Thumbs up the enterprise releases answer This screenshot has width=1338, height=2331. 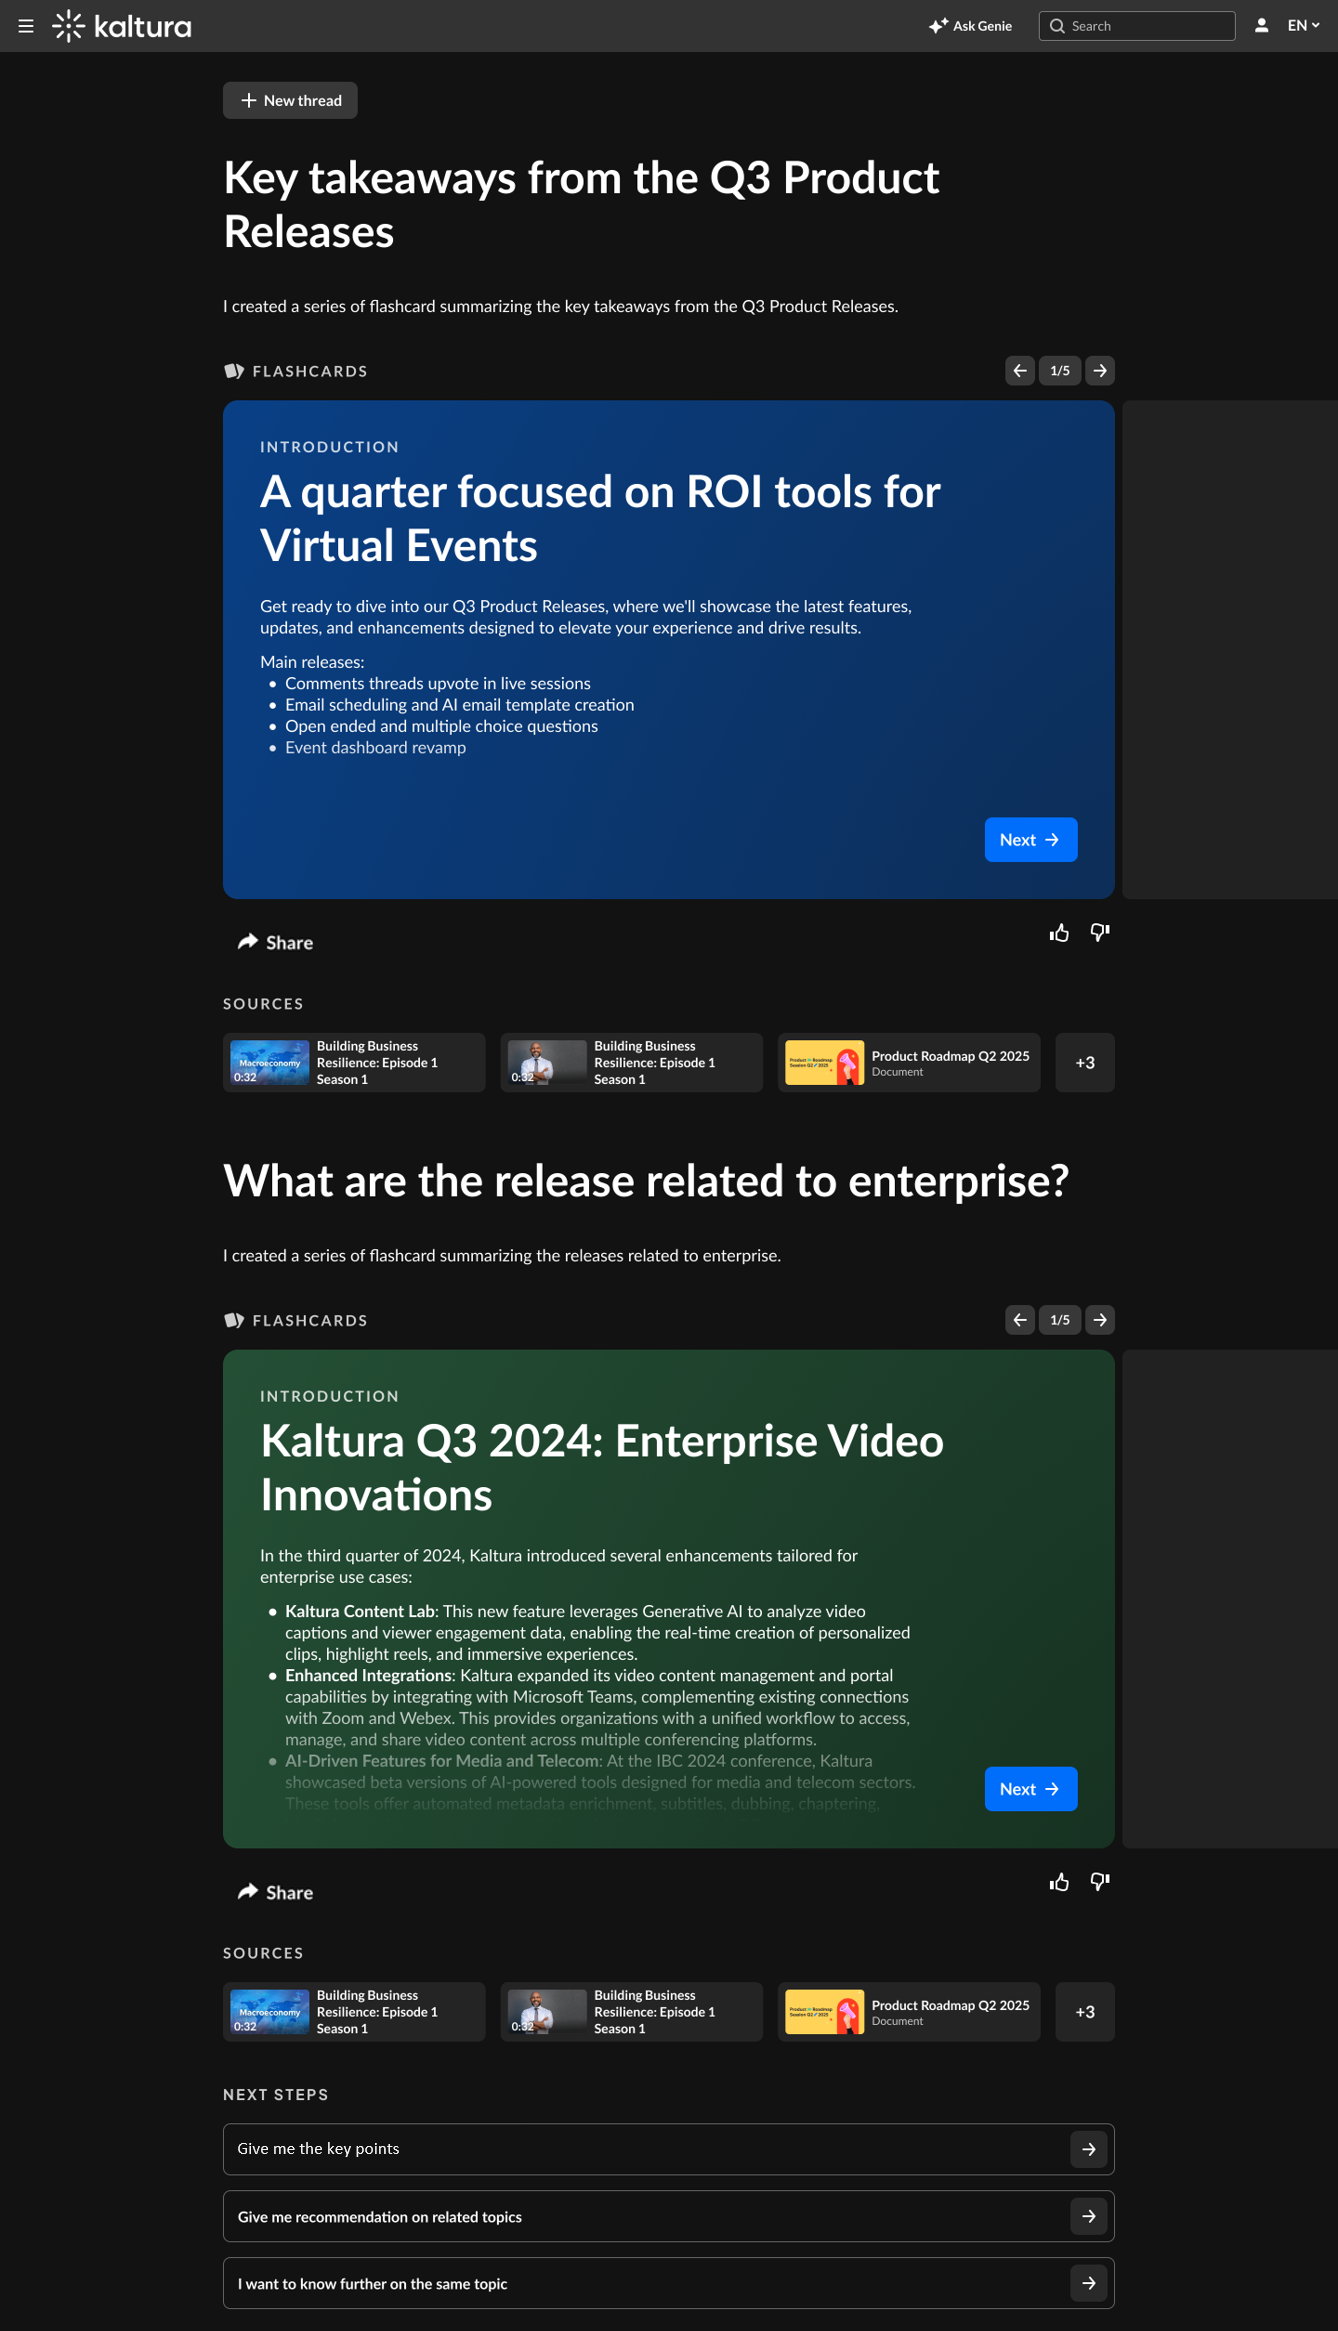[1060, 1882]
